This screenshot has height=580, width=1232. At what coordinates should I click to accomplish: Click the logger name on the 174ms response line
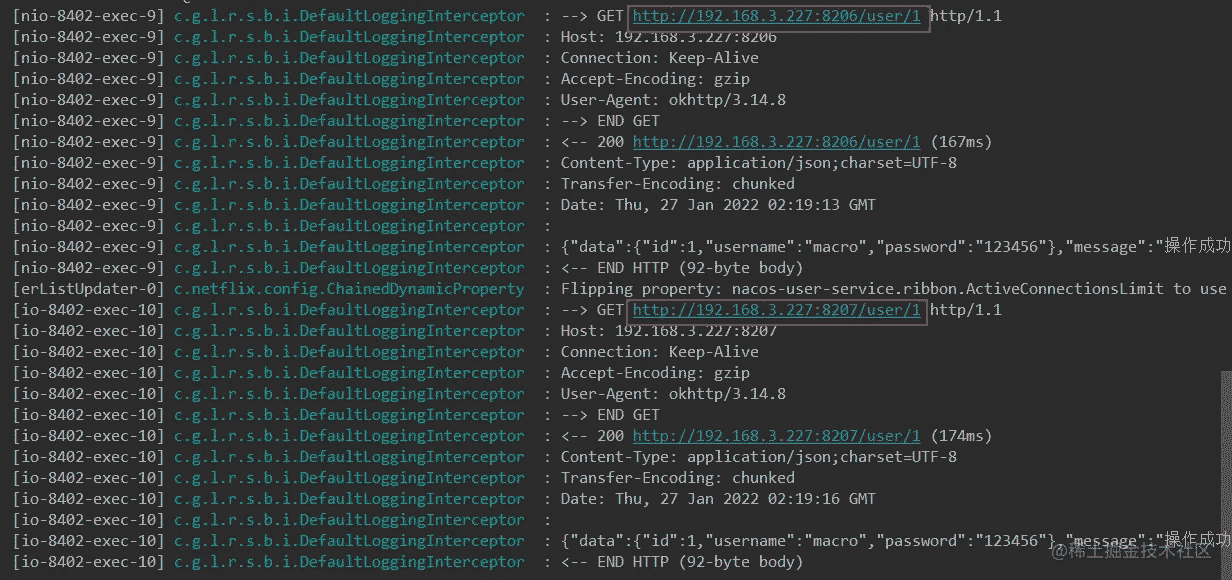(x=349, y=436)
